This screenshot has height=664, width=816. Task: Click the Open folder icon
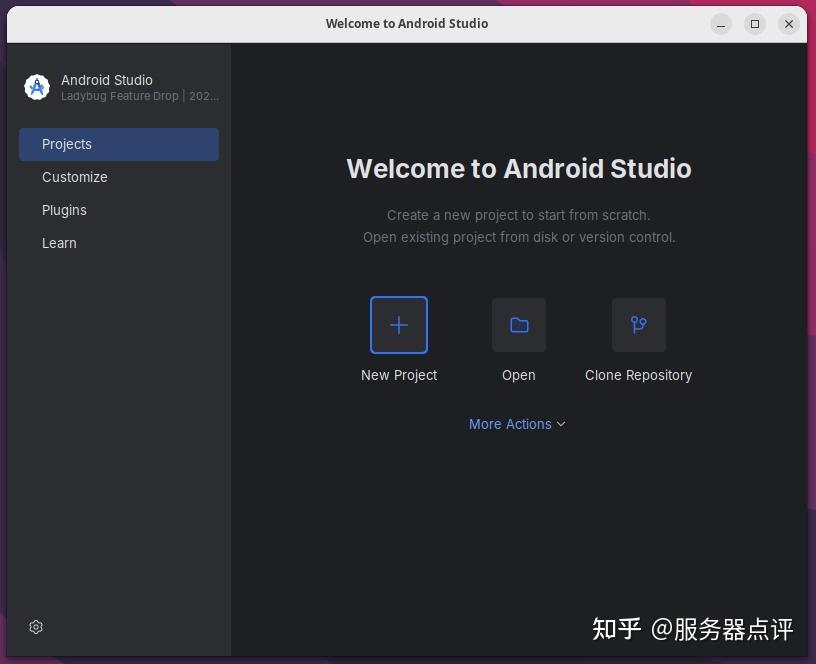click(518, 324)
